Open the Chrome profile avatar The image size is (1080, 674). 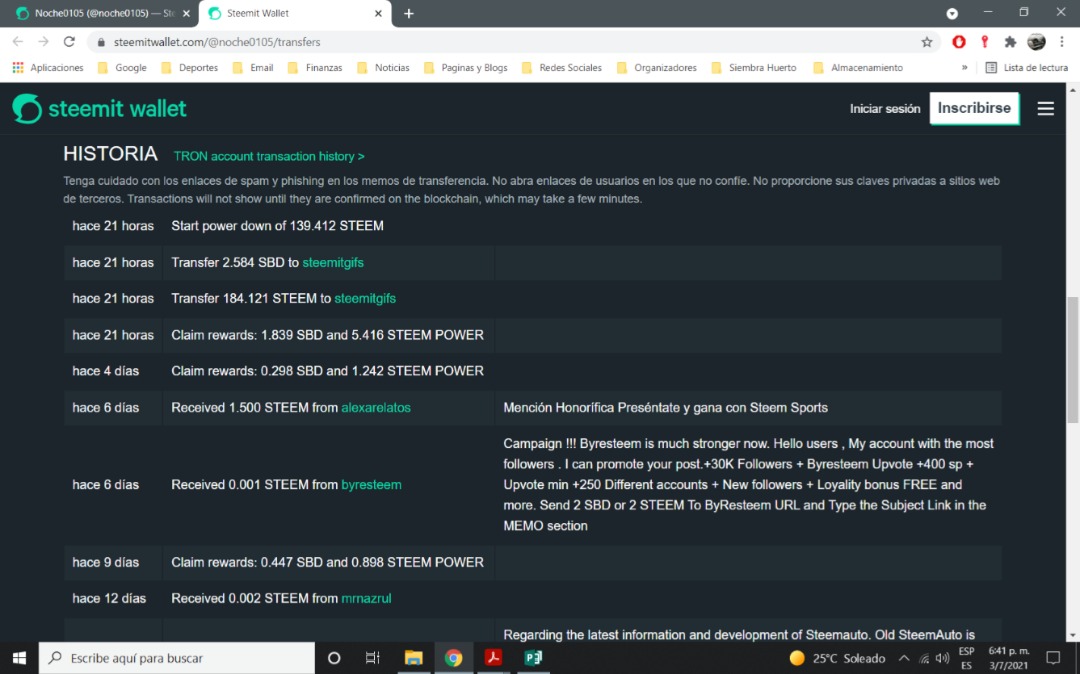(1036, 42)
